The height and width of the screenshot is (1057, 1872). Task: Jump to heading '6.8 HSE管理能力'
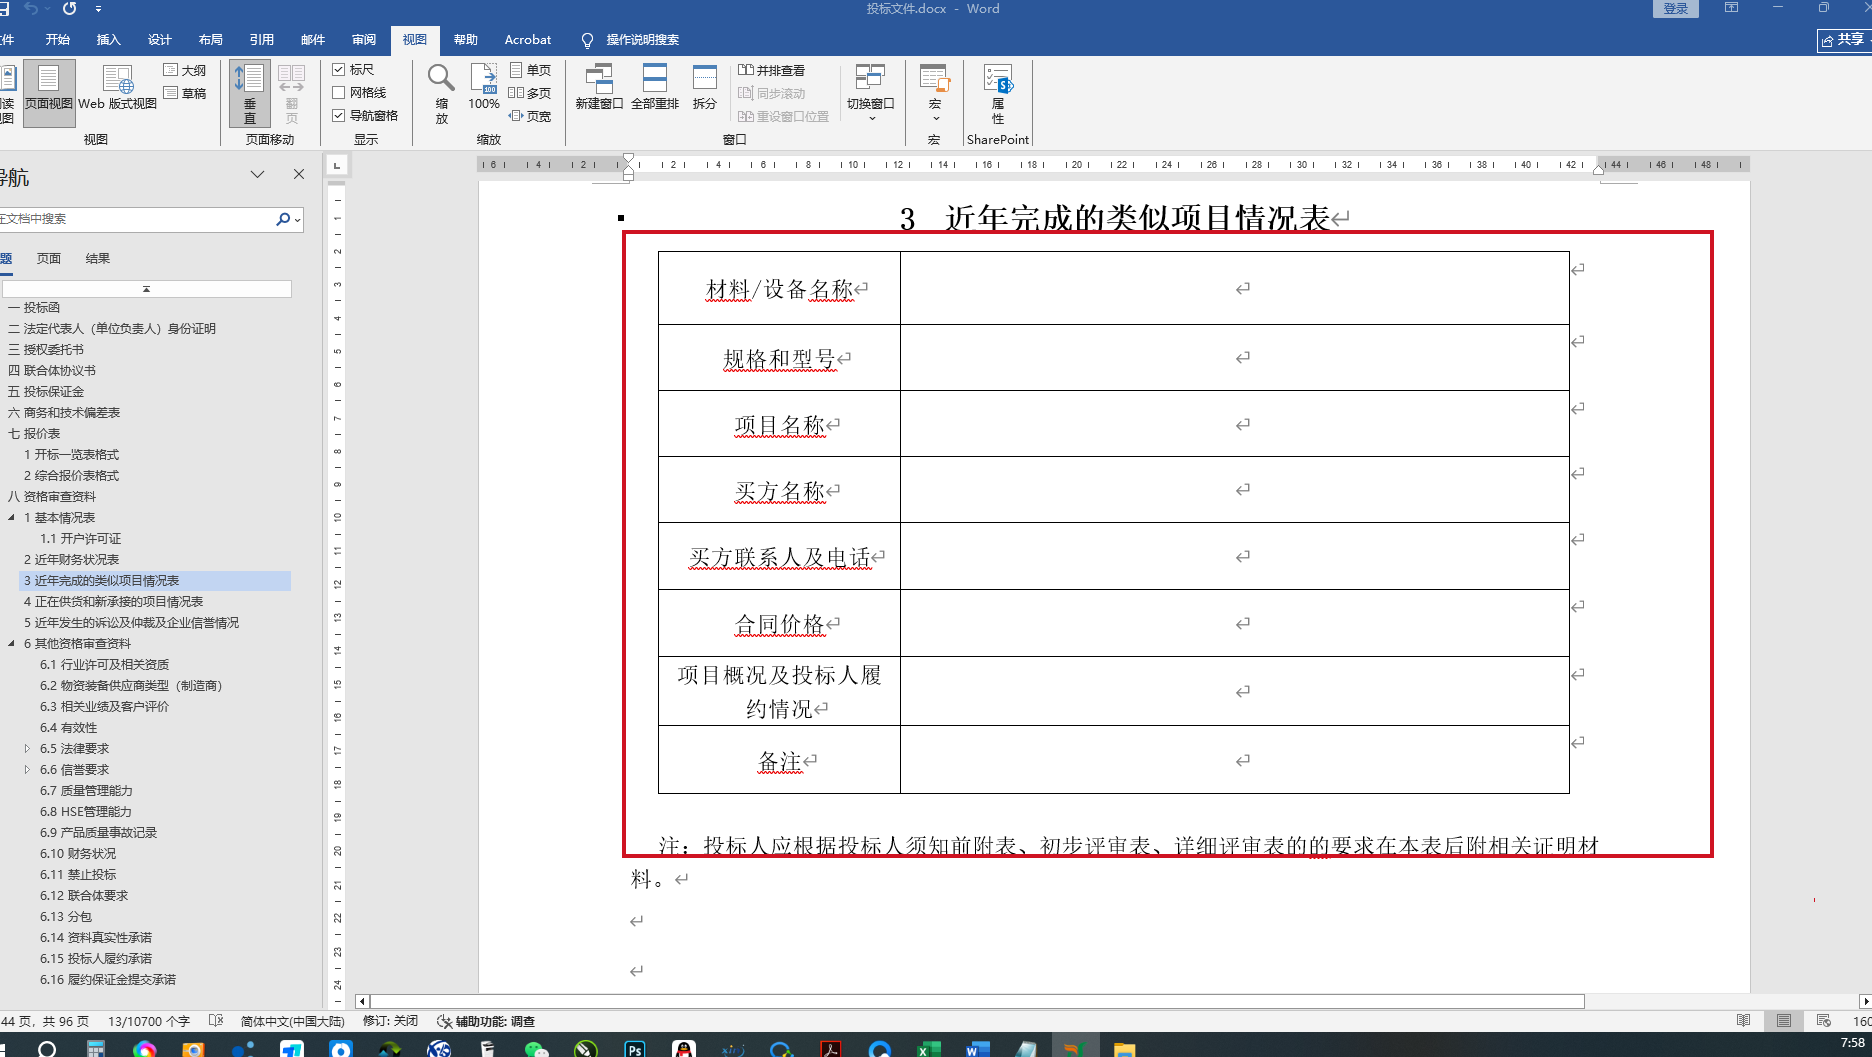pos(86,812)
